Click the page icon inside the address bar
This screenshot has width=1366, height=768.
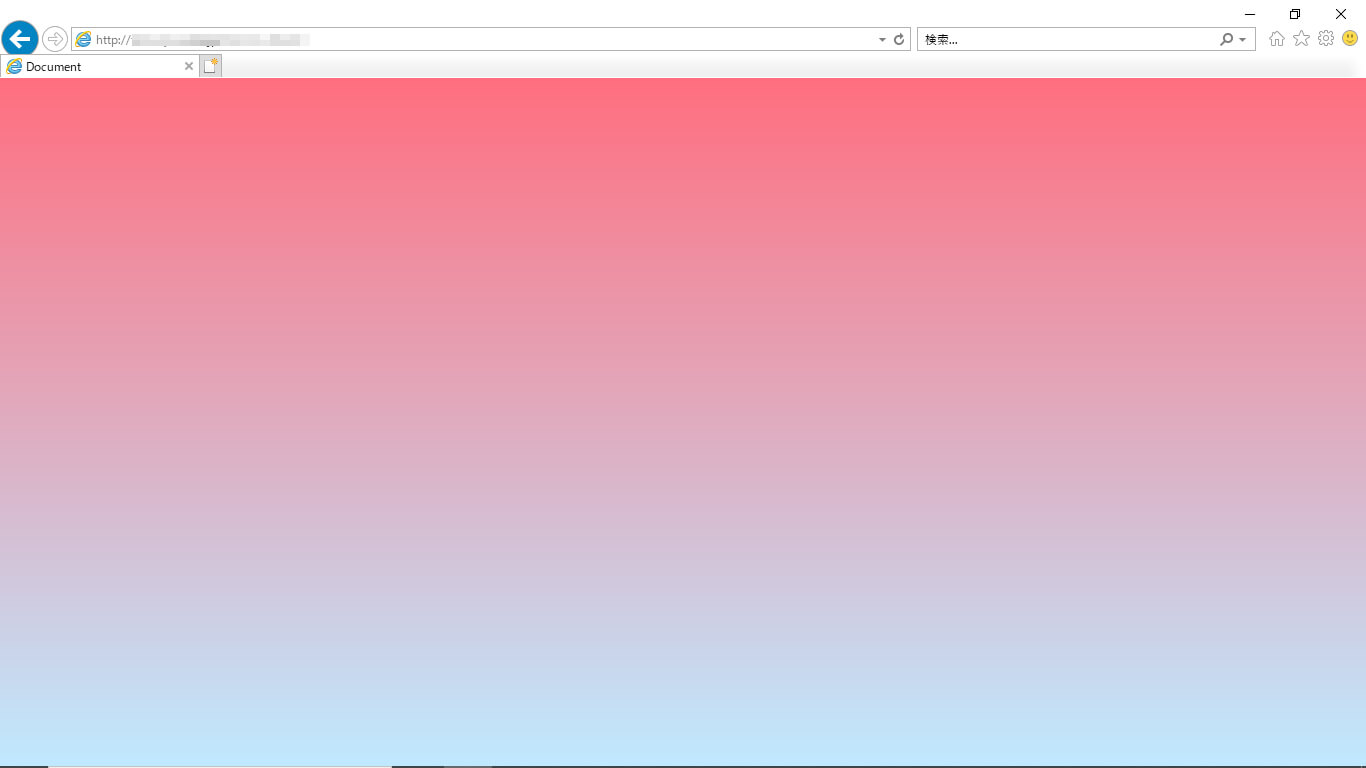83,39
